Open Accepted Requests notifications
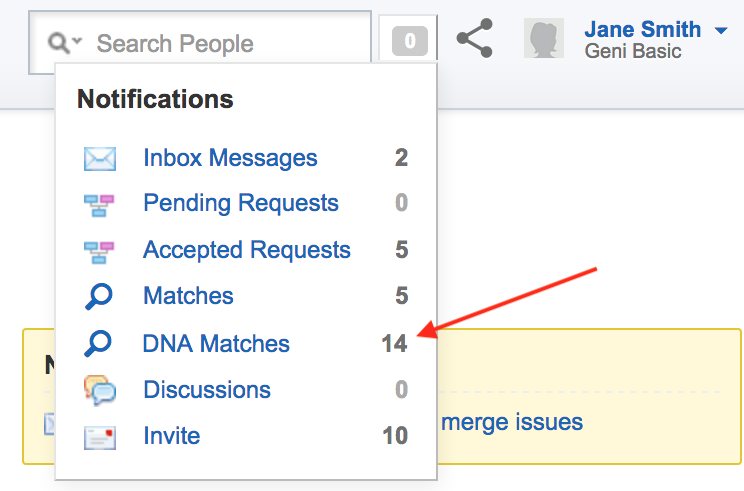 (x=247, y=250)
